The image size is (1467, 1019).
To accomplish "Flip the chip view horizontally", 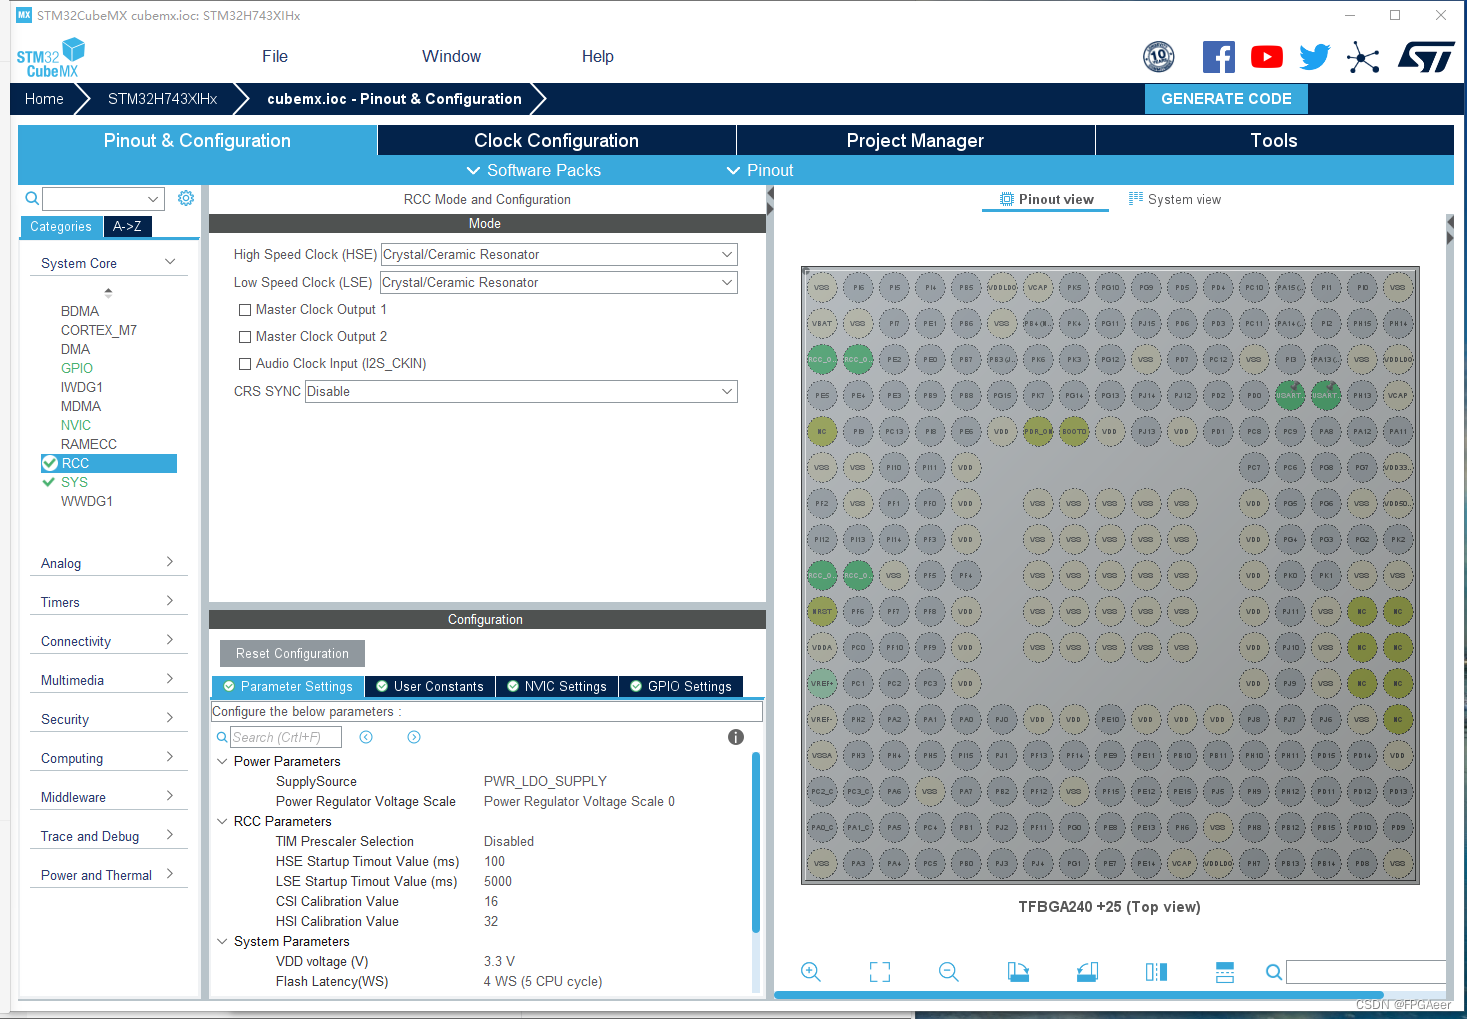I will 1156,972.
